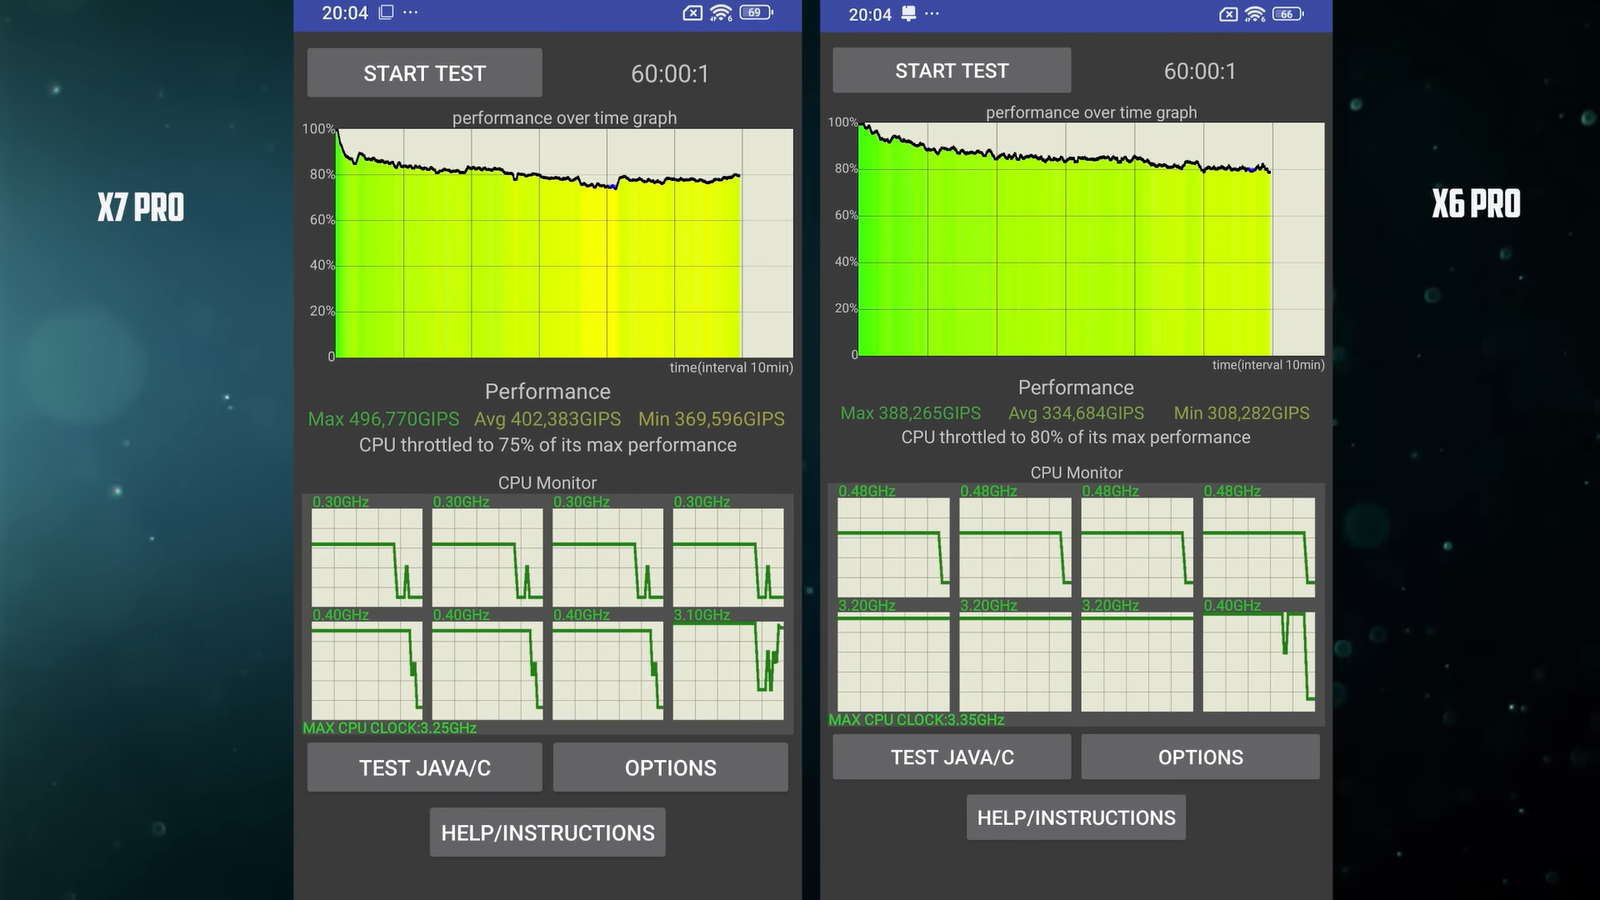The width and height of the screenshot is (1600, 900).
Task: Tap the time(interval 10min) label on X7 Pro
Action: 731,367
